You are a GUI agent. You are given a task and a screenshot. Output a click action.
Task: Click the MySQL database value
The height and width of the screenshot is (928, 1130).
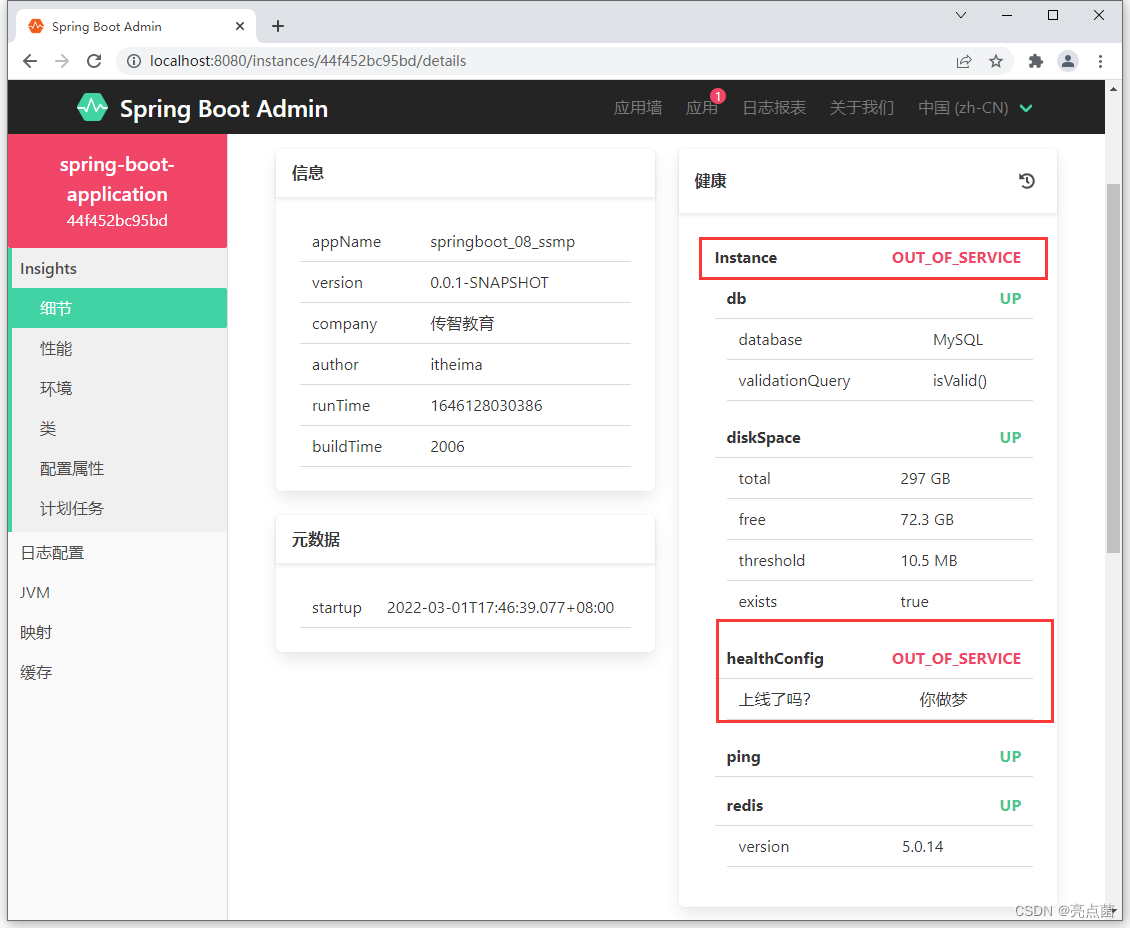point(958,340)
